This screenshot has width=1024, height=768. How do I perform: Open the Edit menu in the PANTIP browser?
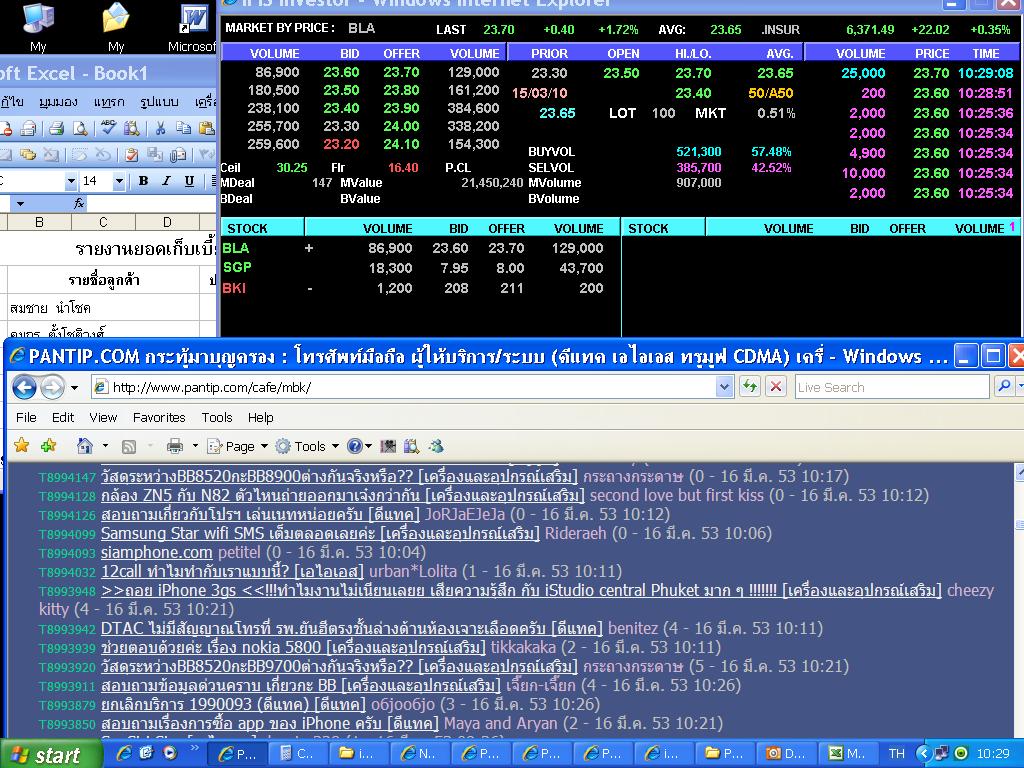click(x=63, y=417)
